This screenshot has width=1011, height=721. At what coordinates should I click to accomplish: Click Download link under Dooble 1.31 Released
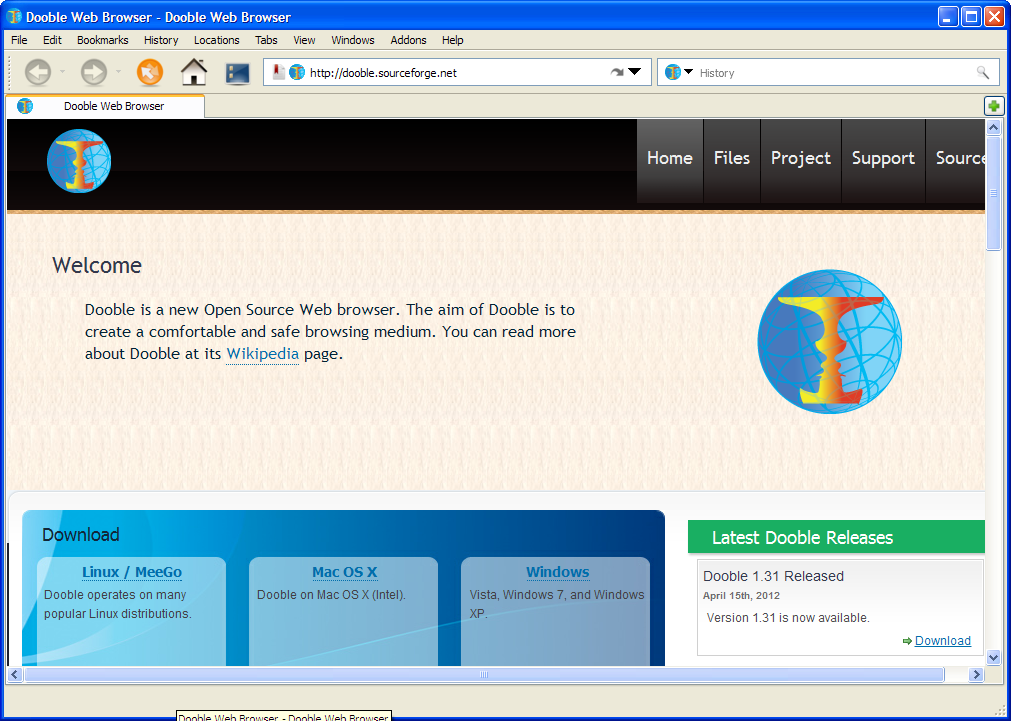pos(942,641)
